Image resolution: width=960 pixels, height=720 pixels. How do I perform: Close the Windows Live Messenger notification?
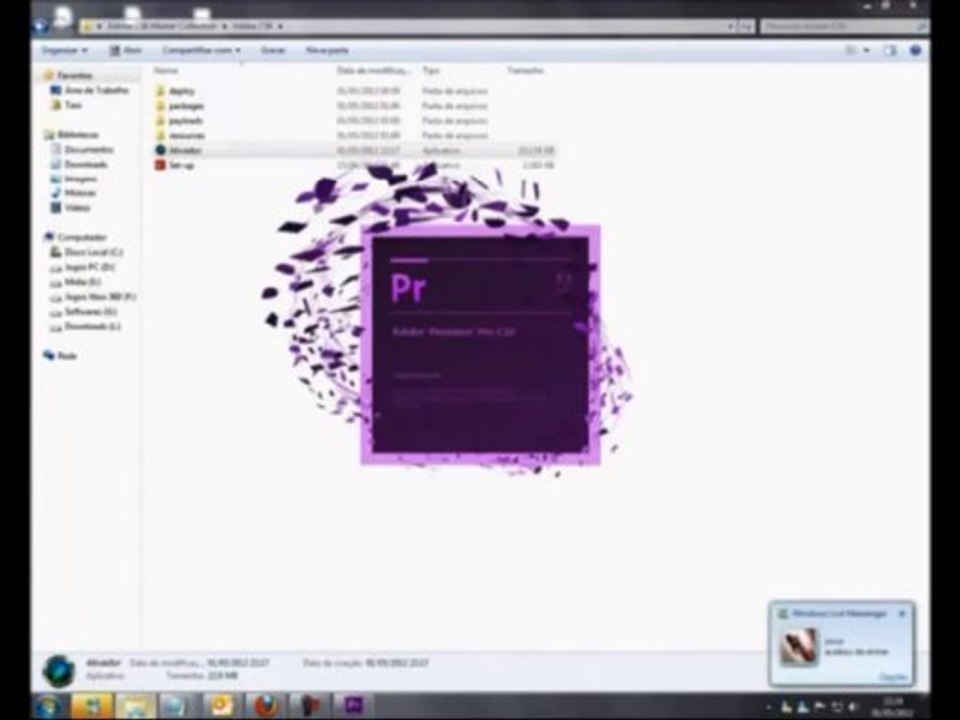coord(902,613)
